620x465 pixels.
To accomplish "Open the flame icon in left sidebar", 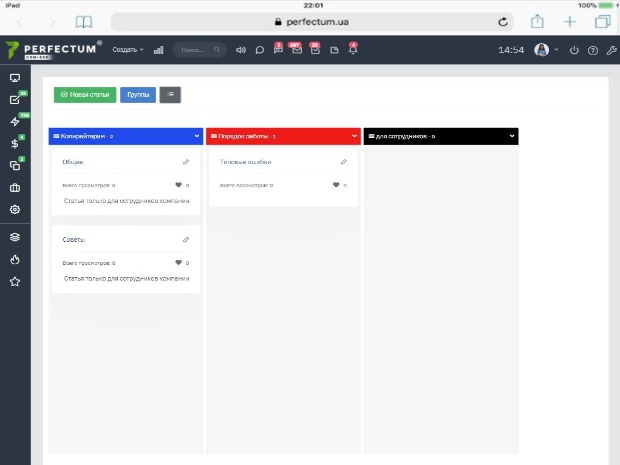I will (x=15, y=259).
